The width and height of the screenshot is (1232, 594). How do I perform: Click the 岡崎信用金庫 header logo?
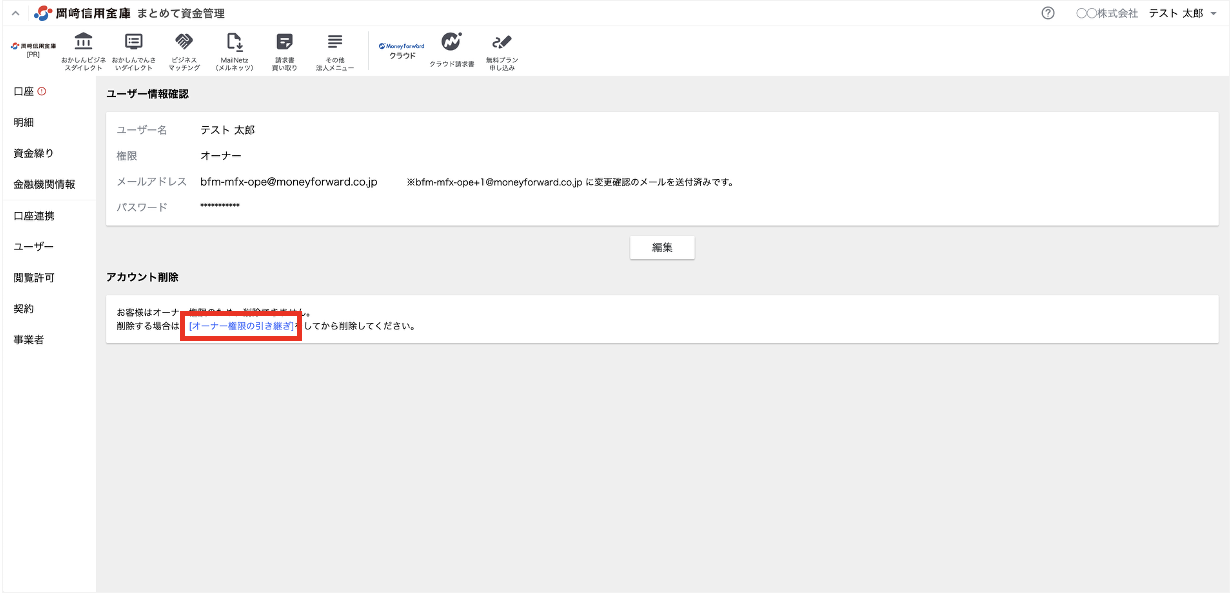pyautogui.click(x=82, y=13)
